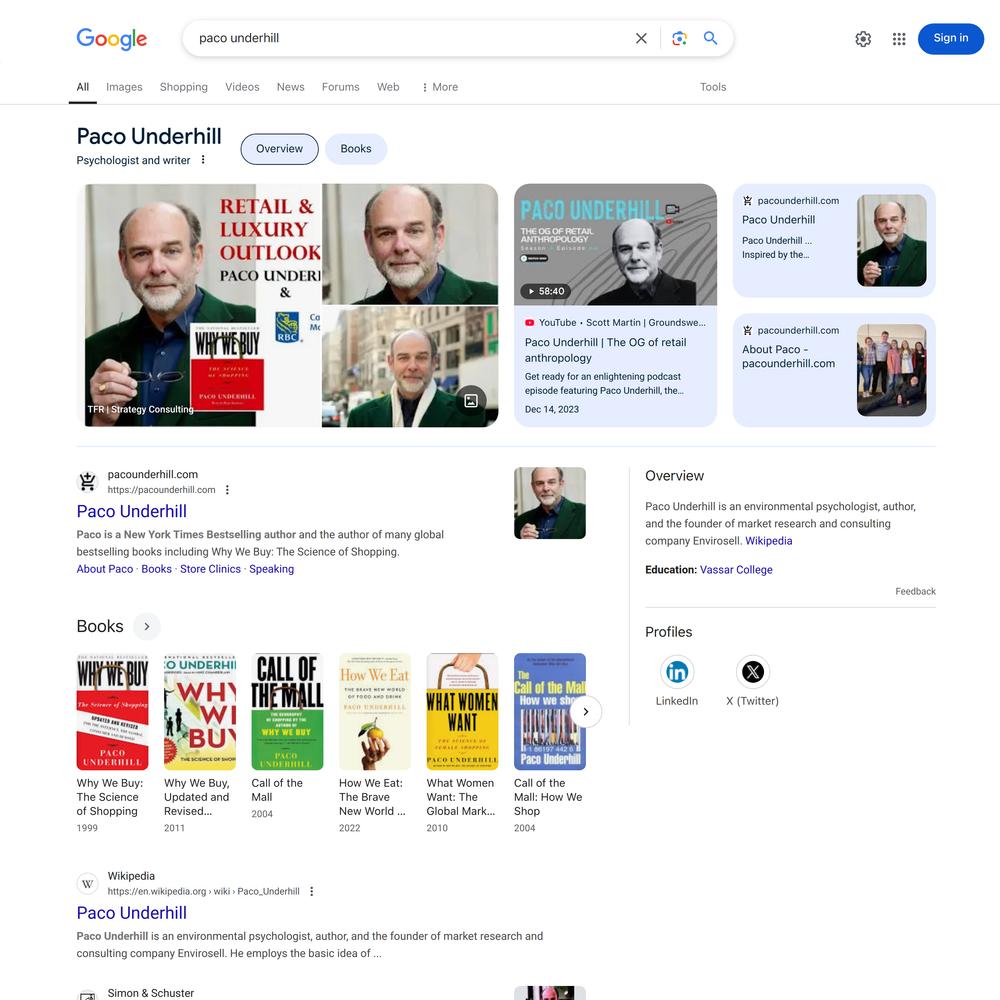1000x1000 pixels.
Task: Open the Store Clinics sitelink
Action: [x=210, y=569]
